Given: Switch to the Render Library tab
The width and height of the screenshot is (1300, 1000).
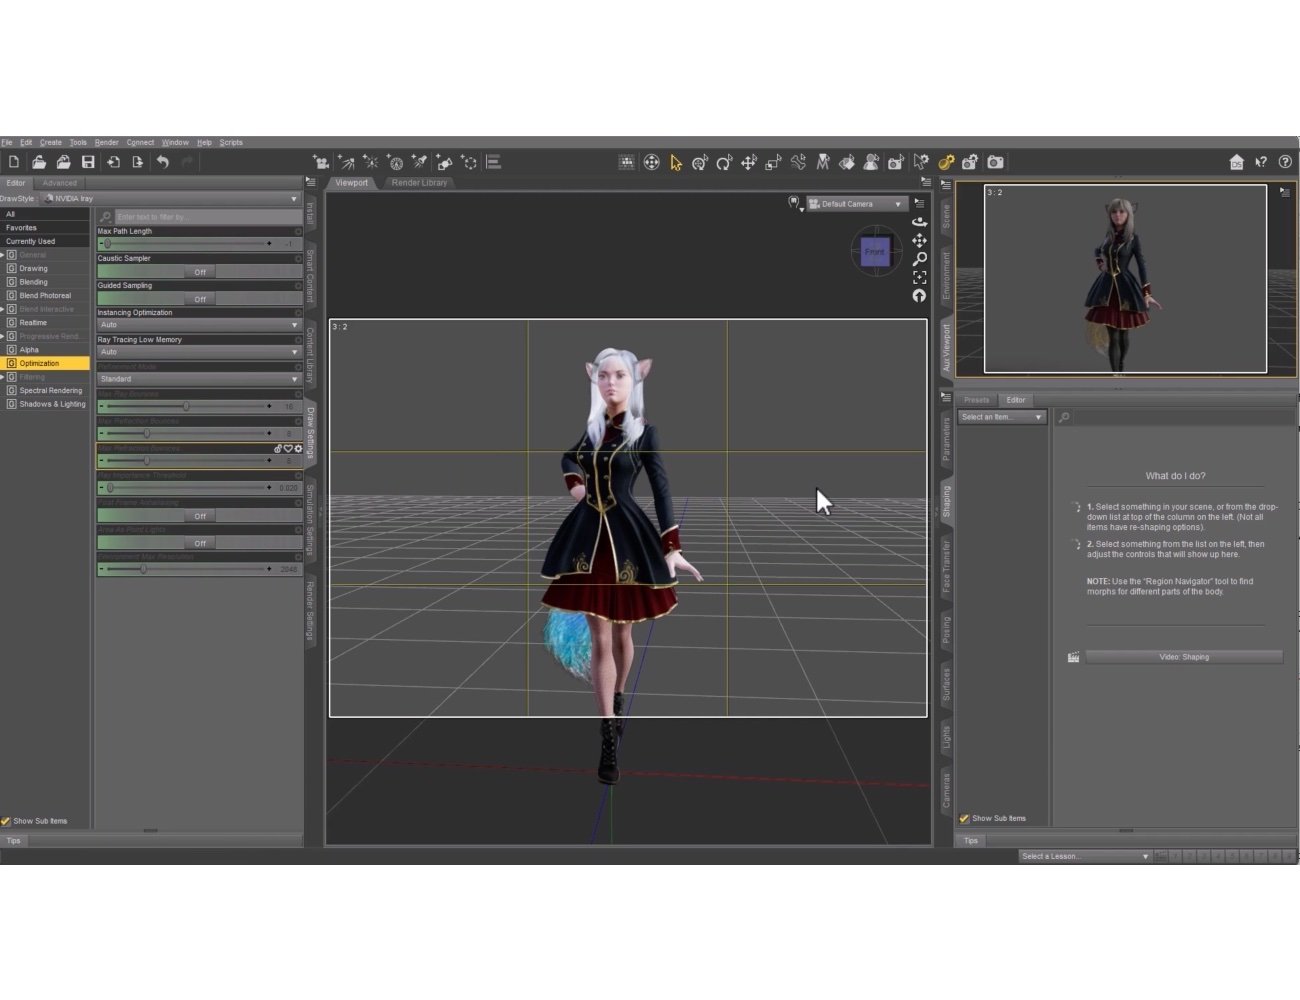Looking at the screenshot, I should pos(417,182).
